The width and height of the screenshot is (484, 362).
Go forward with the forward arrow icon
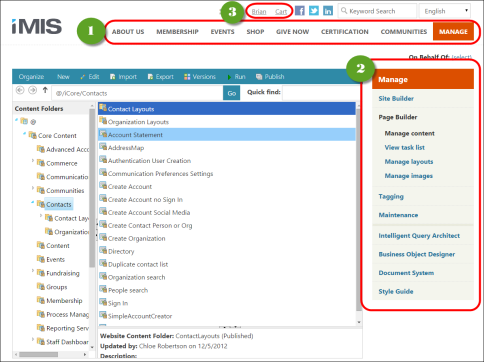click(32, 90)
